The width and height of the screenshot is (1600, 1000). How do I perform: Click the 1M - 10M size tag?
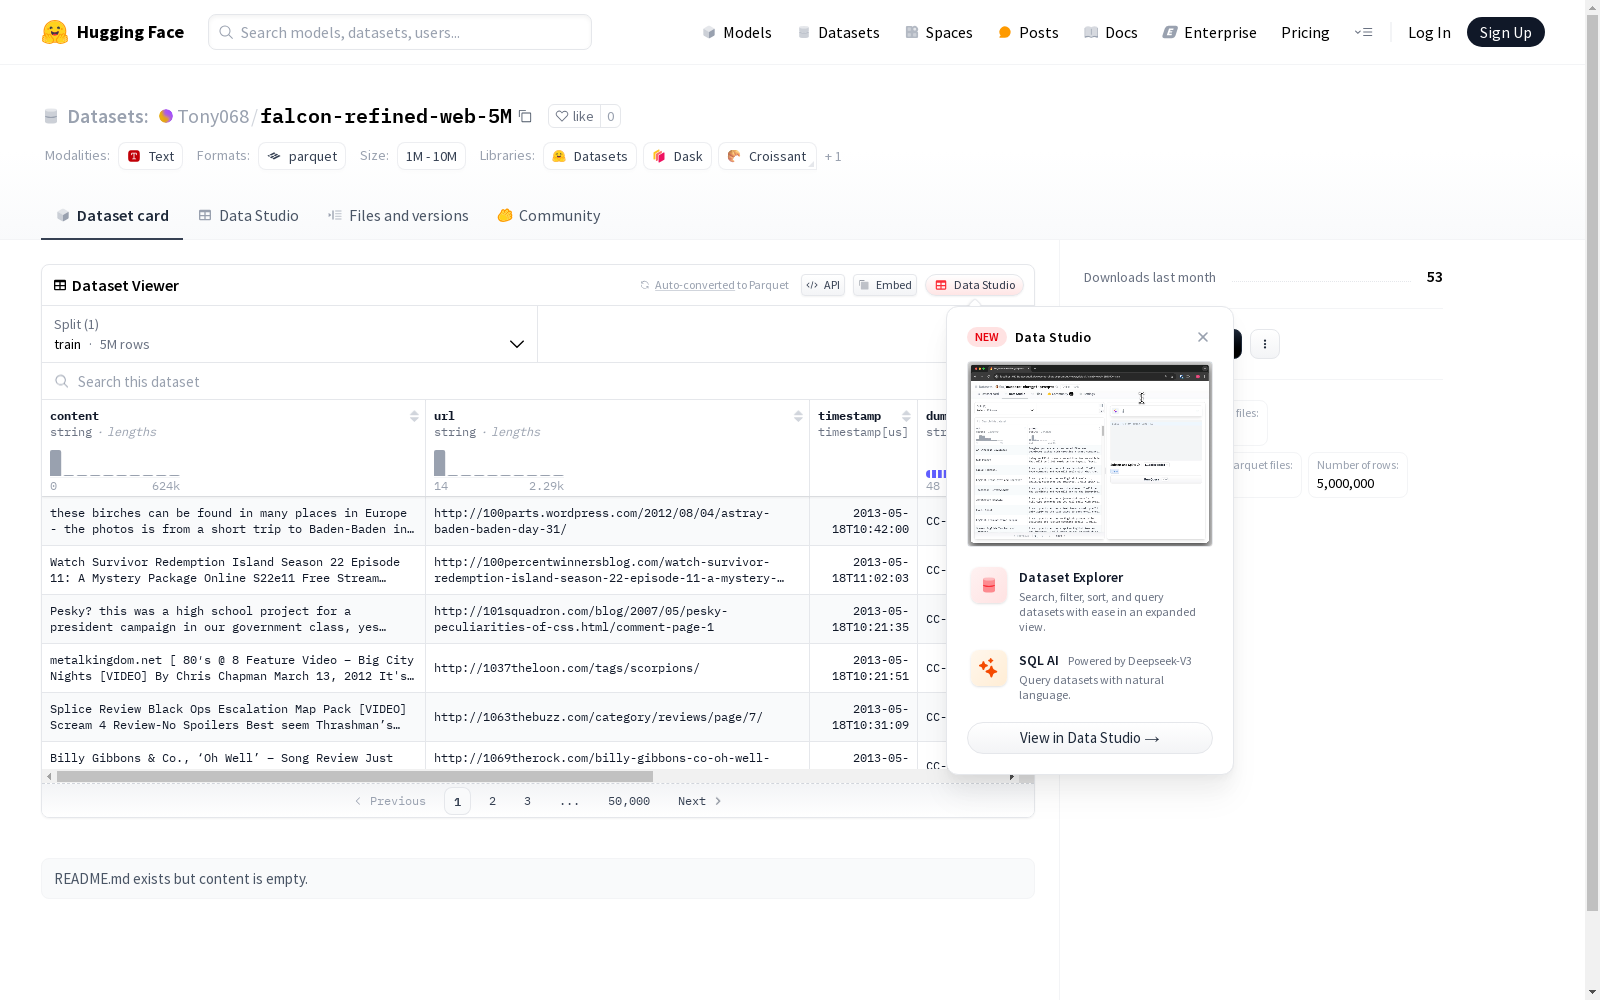431,156
